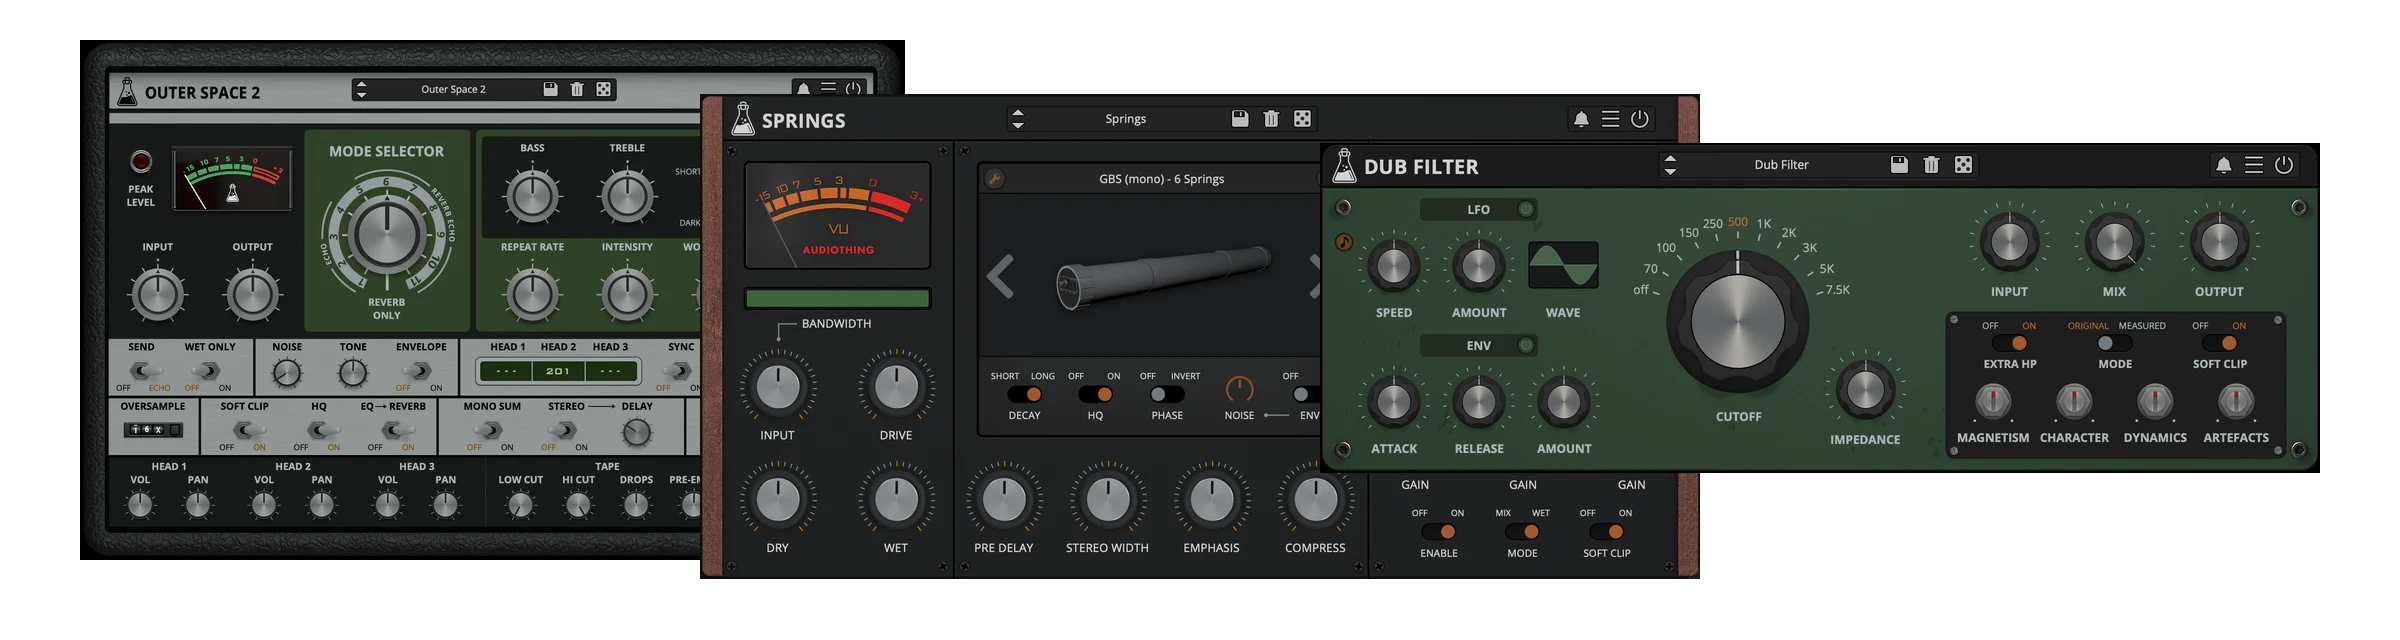The height and width of the screenshot is (640, 2400).
Task: Click the dice randomize icon in Outer Space 2
Action: (603, 89)
